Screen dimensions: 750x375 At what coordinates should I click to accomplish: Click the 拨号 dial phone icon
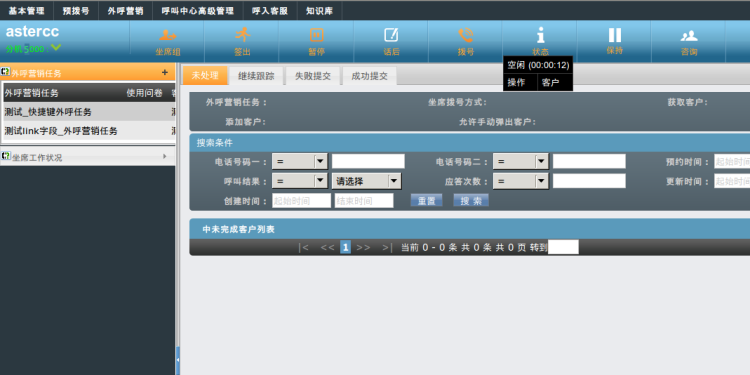[x=465, y=35]
